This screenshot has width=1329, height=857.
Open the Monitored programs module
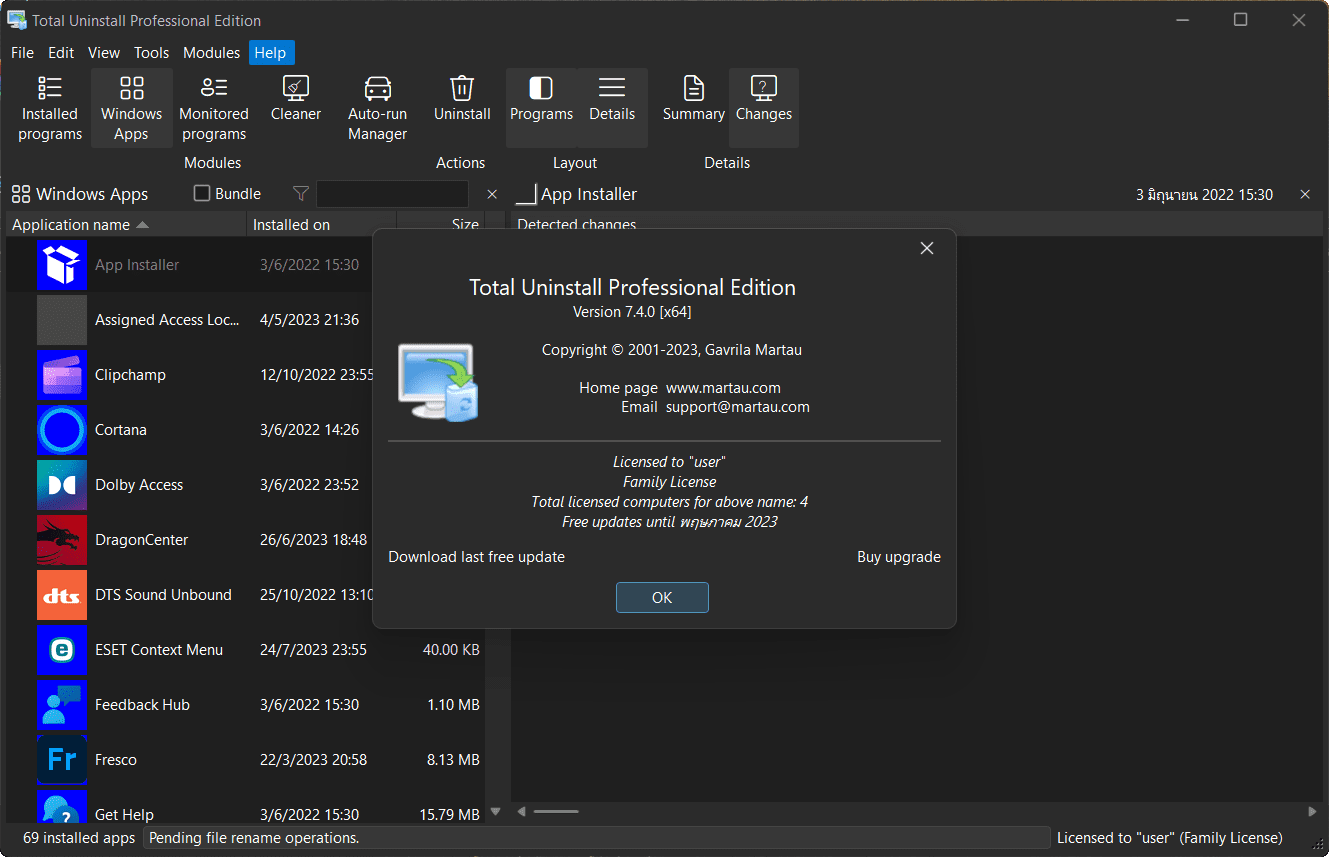coord(213,108)
